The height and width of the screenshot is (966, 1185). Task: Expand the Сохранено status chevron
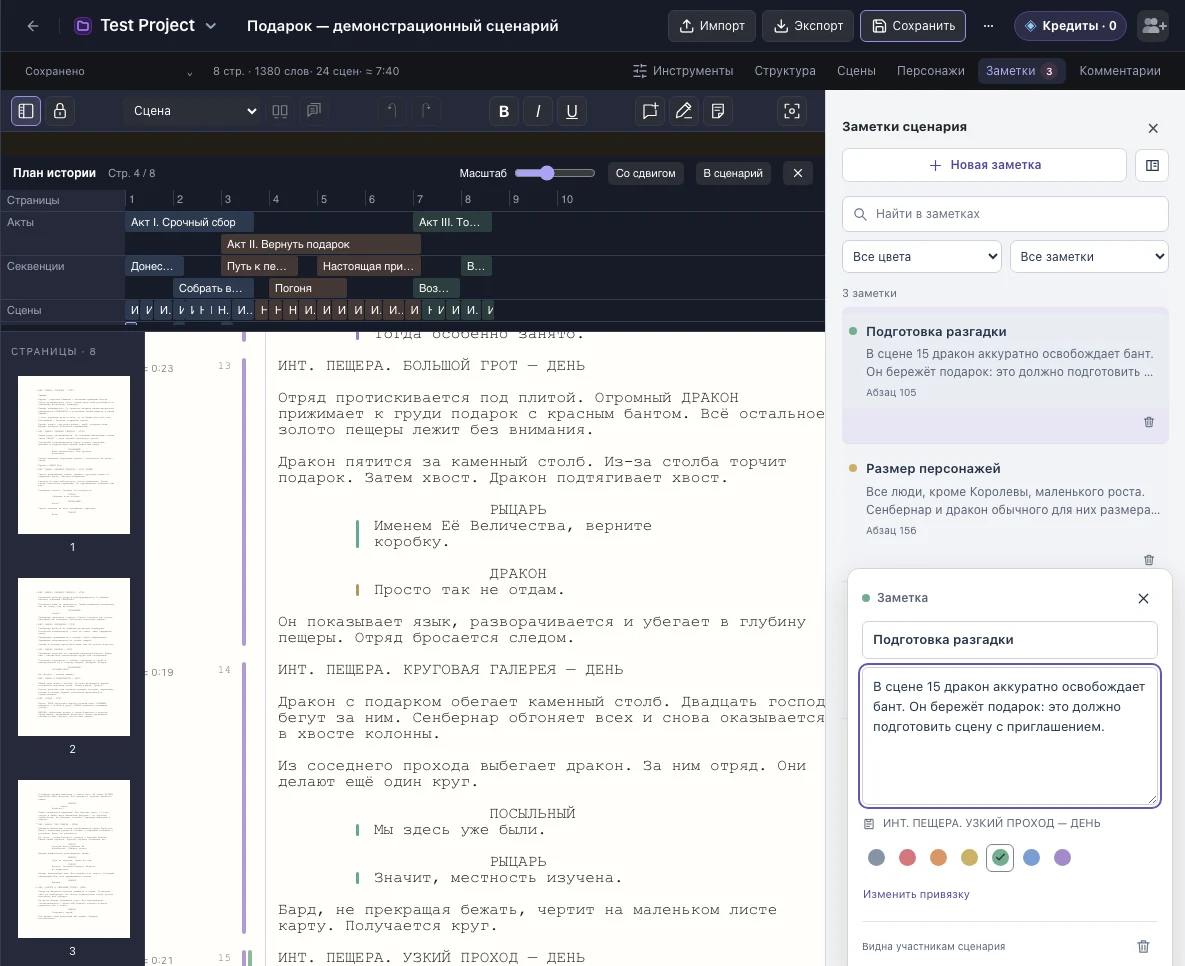[x=189, y=72]
